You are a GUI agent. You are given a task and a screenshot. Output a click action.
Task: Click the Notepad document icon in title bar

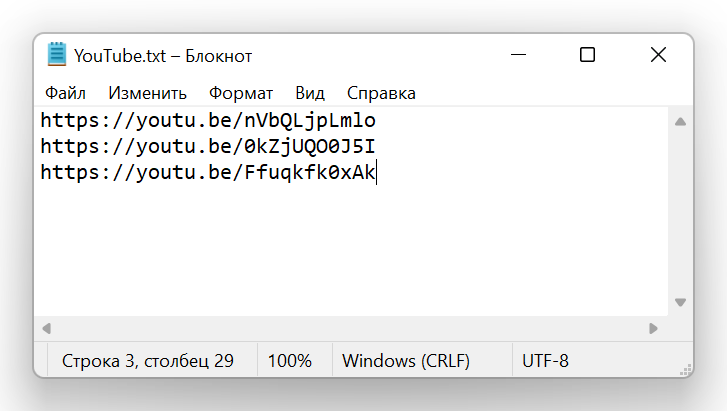tap(57, 55)
